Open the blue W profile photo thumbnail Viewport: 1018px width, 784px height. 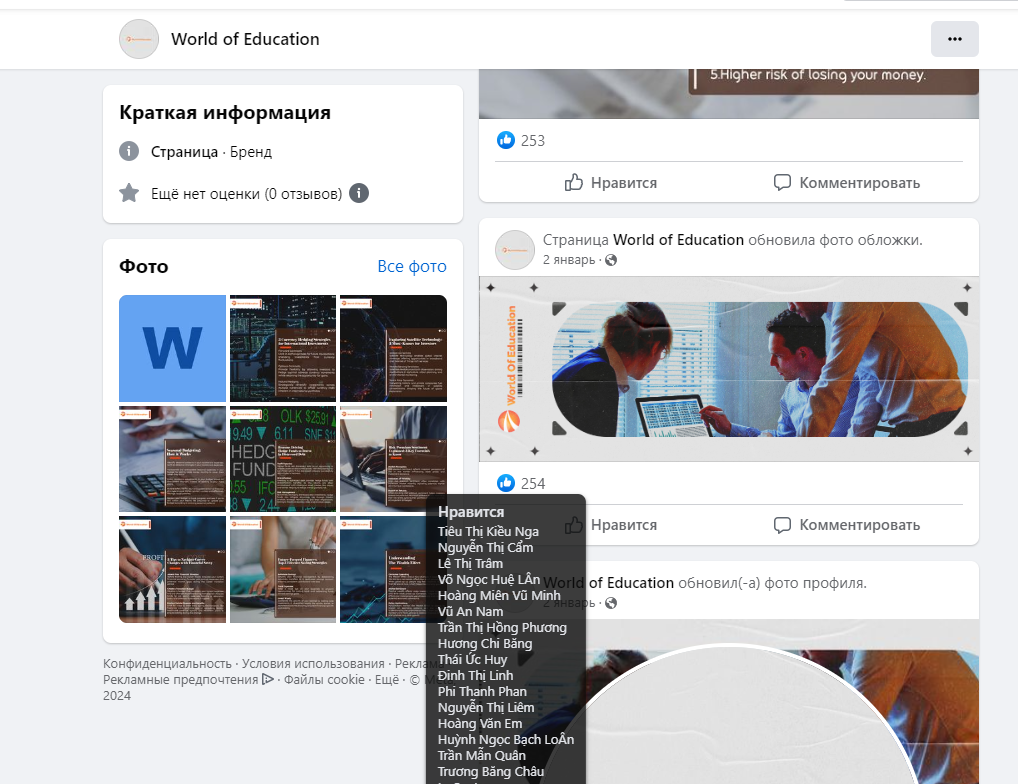click(x=173, y=349)
